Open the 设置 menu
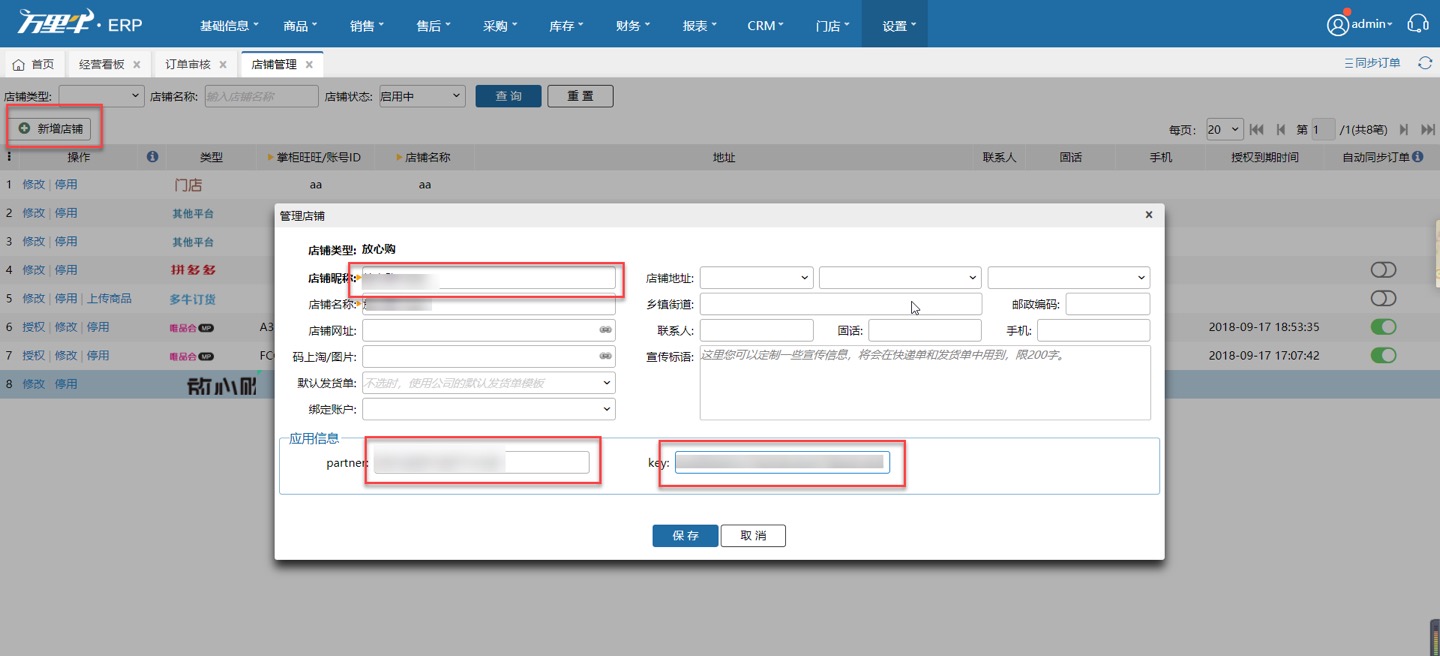Viewport: 1440px width, 656px height. click(895, 24)
